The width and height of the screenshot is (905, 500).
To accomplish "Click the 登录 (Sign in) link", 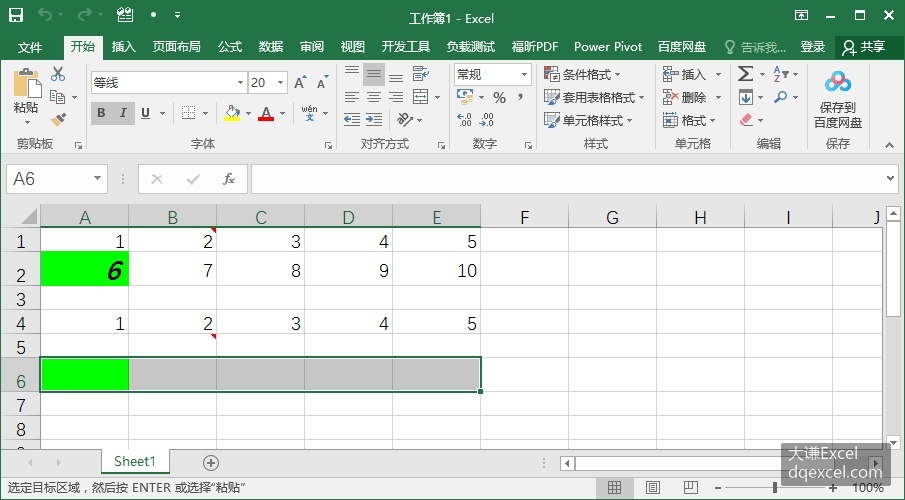I will click(813, 47).
